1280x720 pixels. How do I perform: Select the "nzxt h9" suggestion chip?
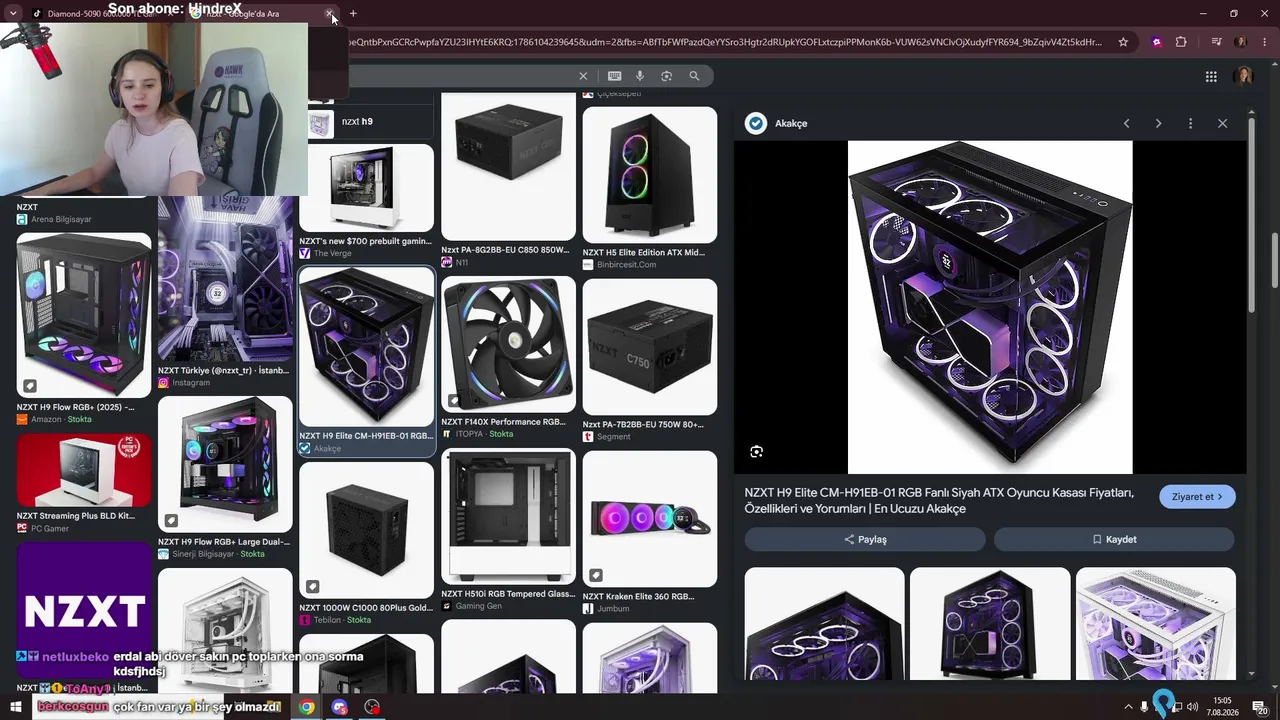370,122
